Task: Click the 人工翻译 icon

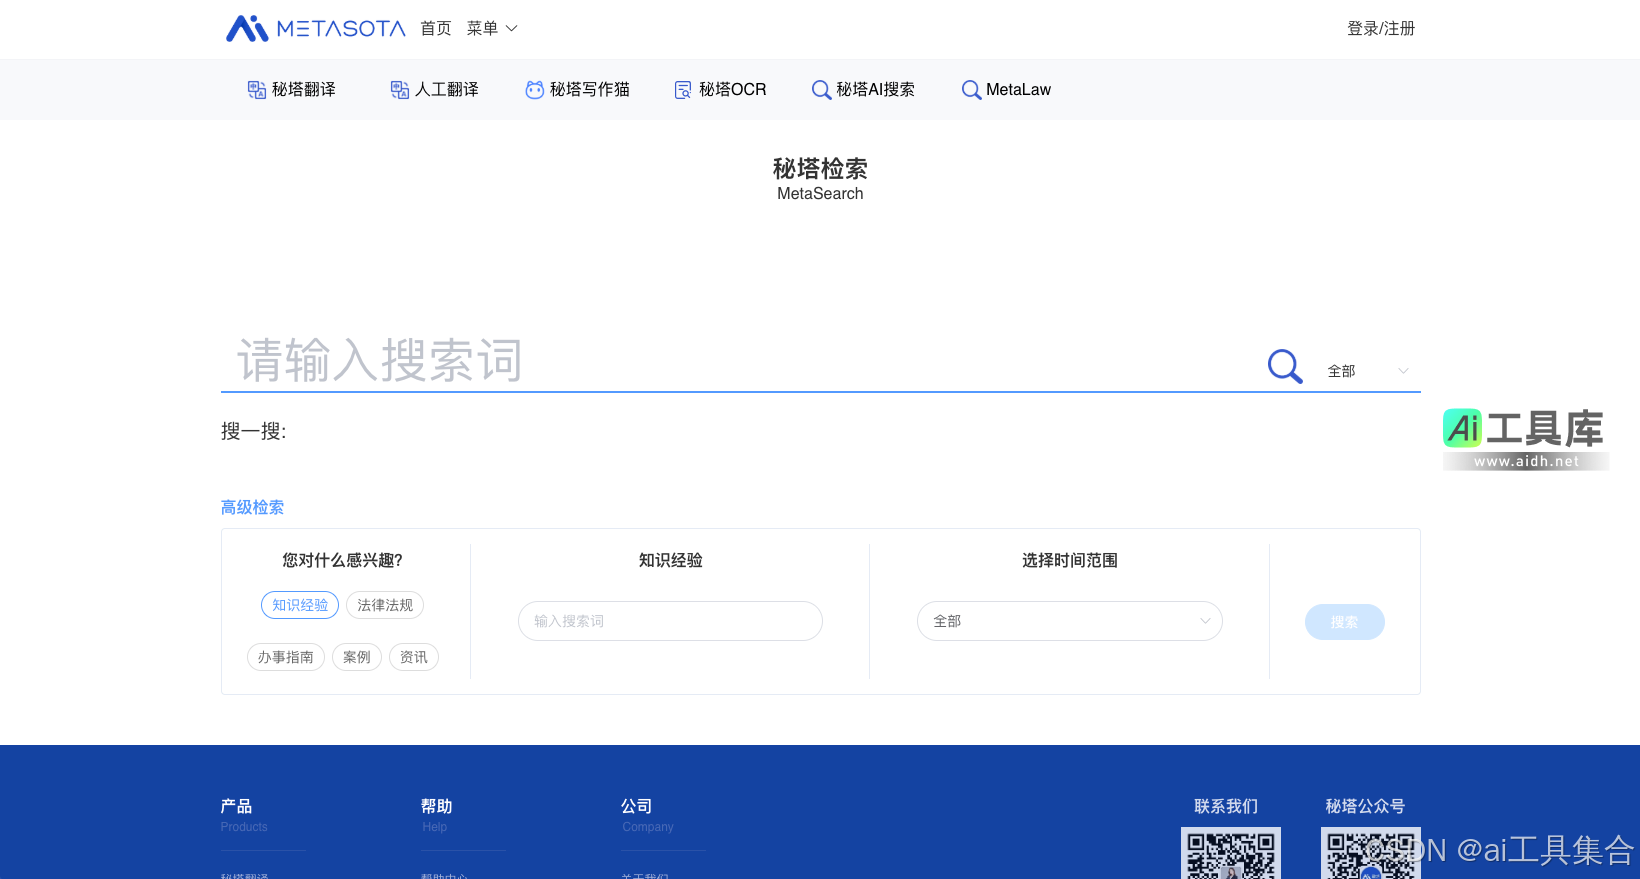Action: 400,90
